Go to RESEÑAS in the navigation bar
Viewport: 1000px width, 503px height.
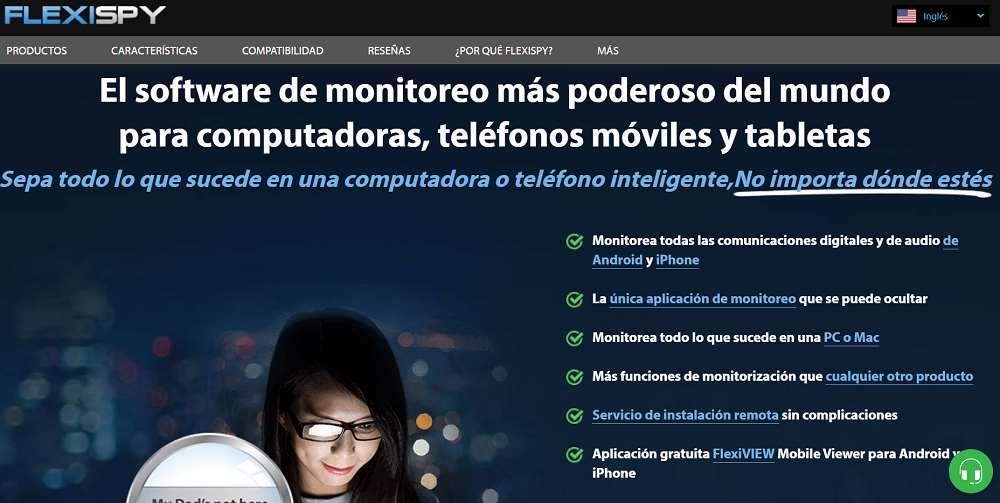(389, 50)
